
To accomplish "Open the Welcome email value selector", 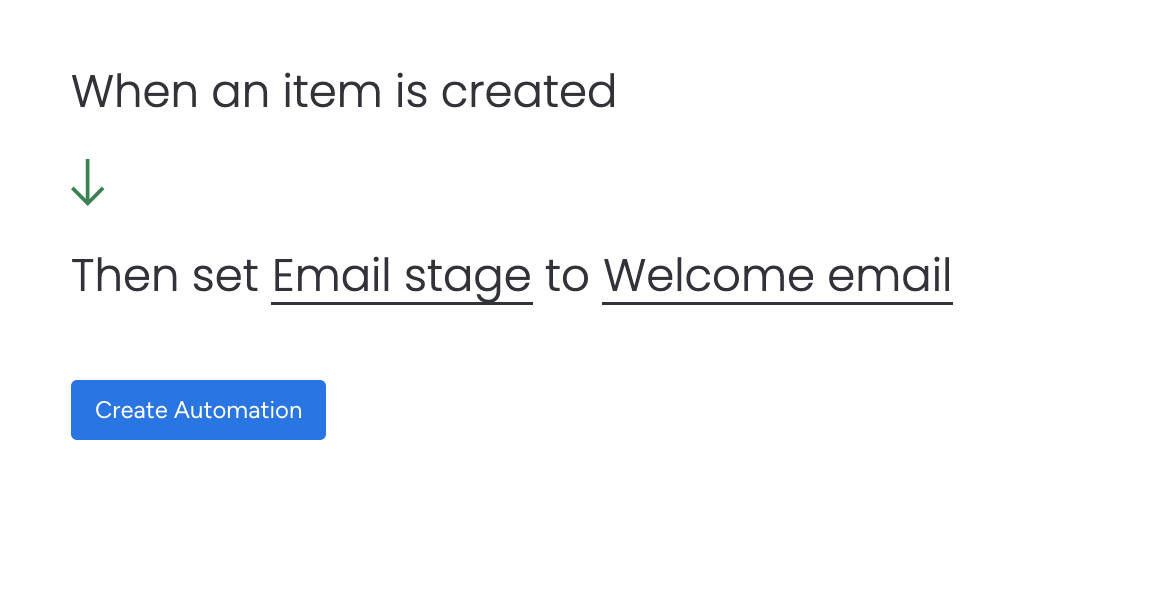I will [777, 277].
